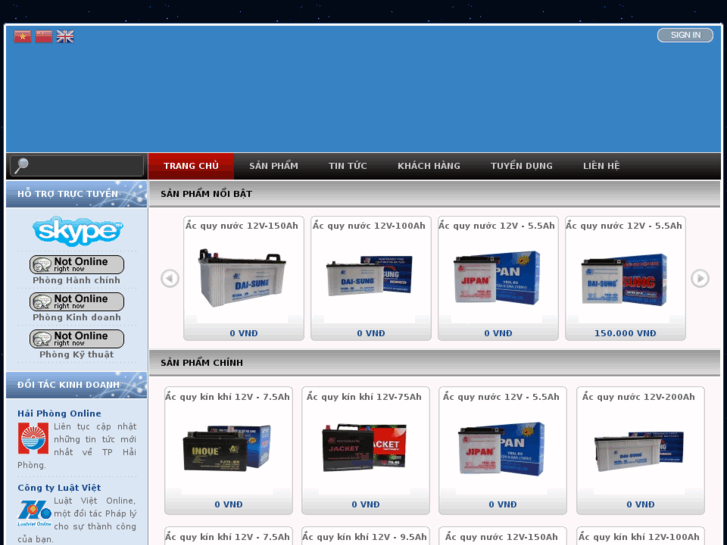Click title Ắc quy nước 12V-200Ah
The width and height of the screenshot is (727, 545).
pyautogui.click(x=639, y=397)
